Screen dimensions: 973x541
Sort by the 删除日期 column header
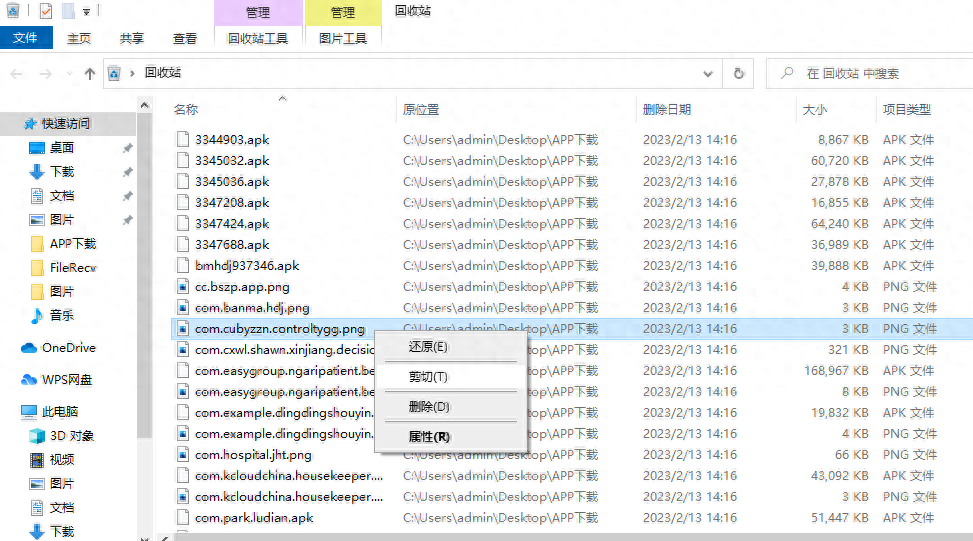tap(666, 110)
